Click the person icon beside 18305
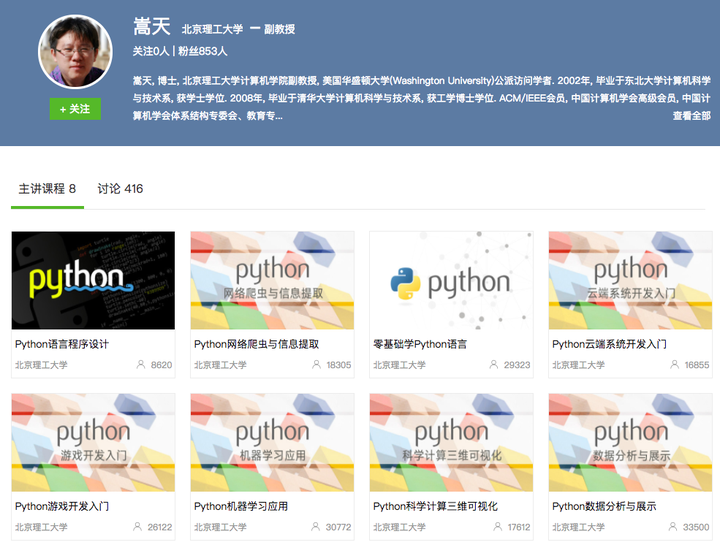Image resolution: width=720 pixels, height=553 pixels. [x=316, y=364]
